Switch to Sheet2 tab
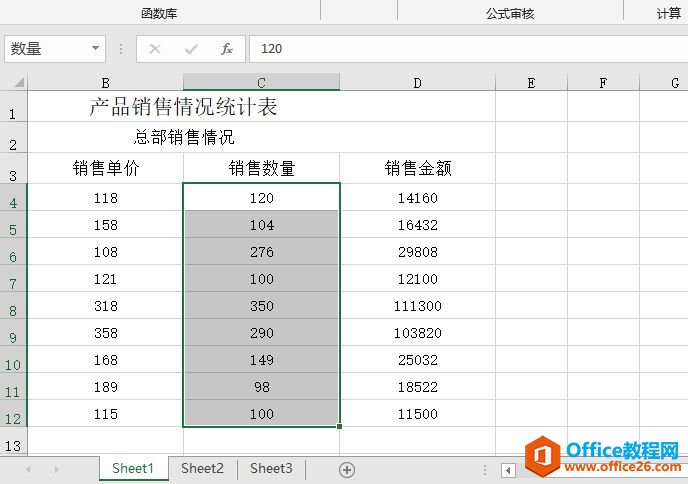688x484 pixels. (202, 469)
